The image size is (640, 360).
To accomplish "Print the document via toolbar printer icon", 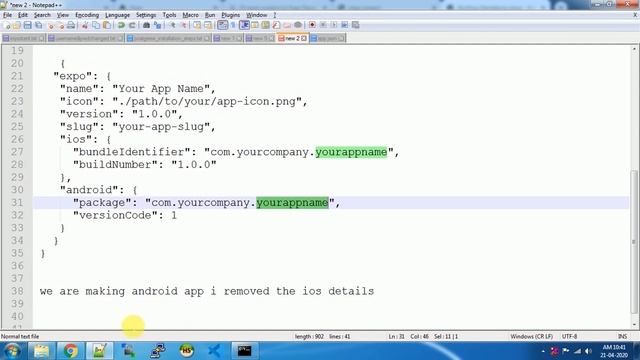I will (71, 25).
